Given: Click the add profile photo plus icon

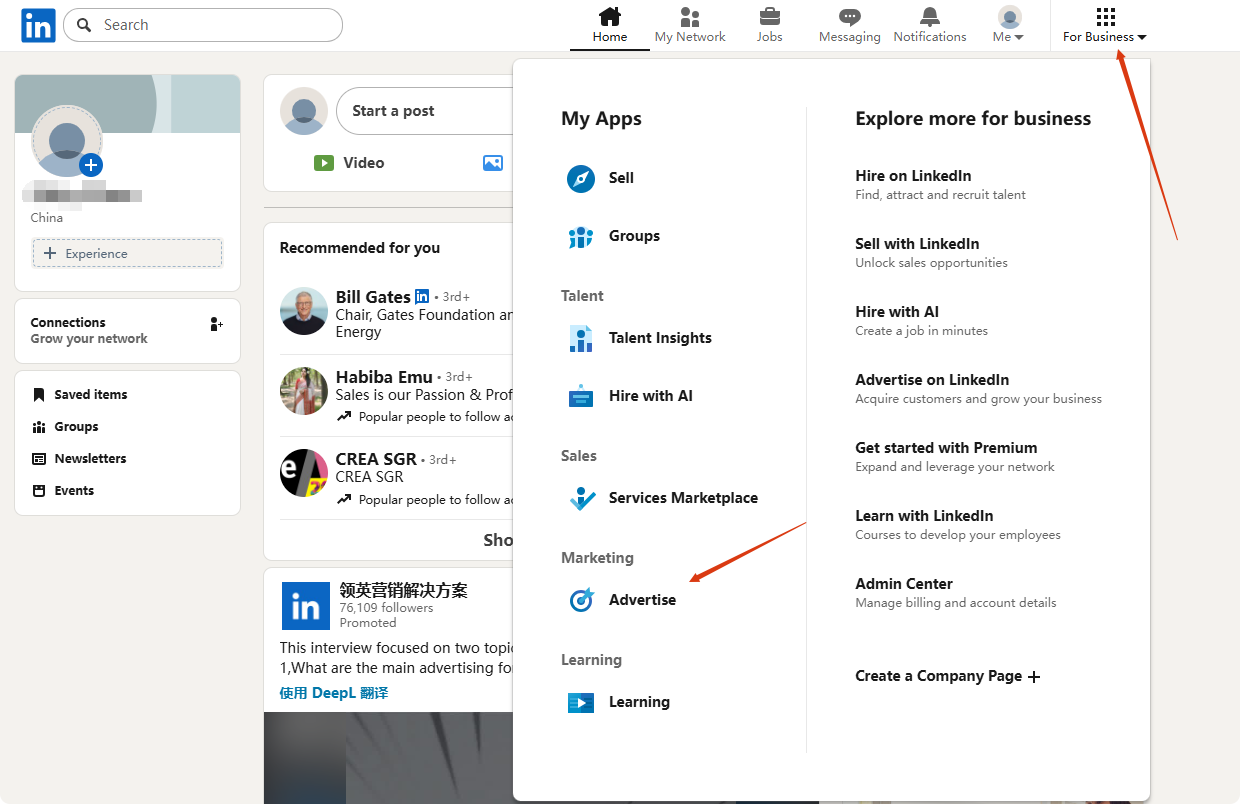Looking at the screenshot, I should [x=91, y=165].
